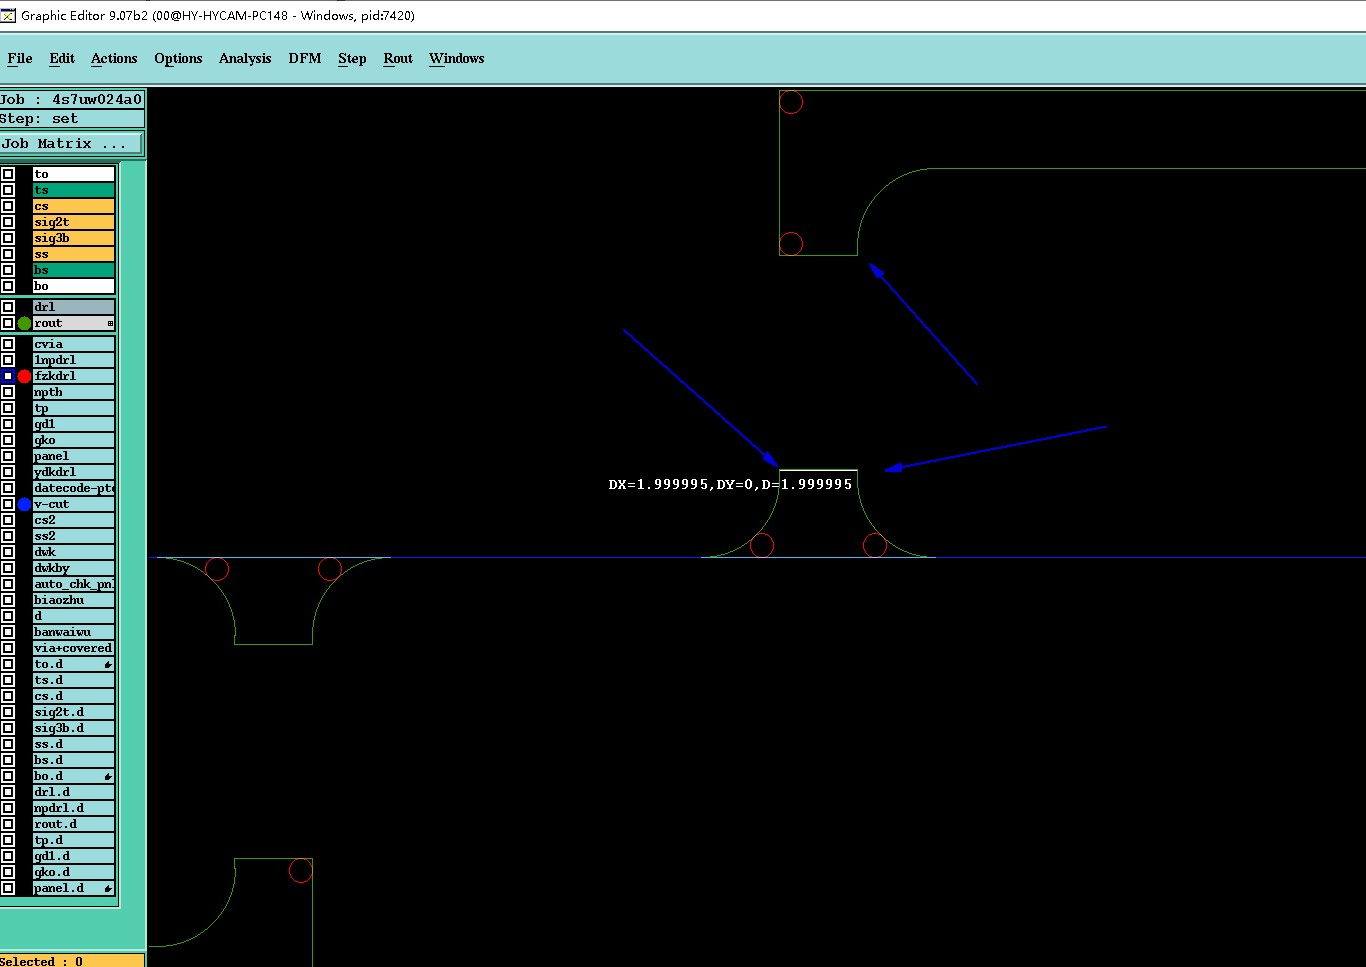This screenshot has width=1366, height=967.
Task: Open the Options menu
Action: (178, 58)
